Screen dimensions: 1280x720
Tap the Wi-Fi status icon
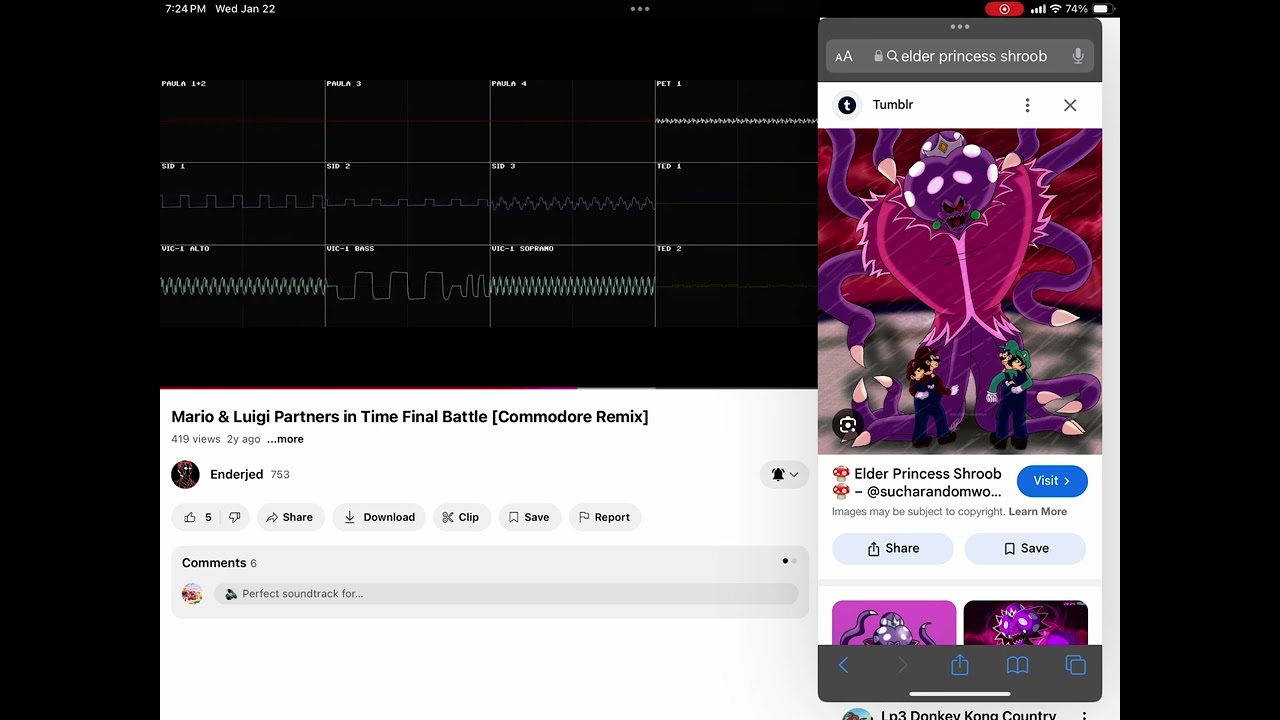coord(1054,9)
